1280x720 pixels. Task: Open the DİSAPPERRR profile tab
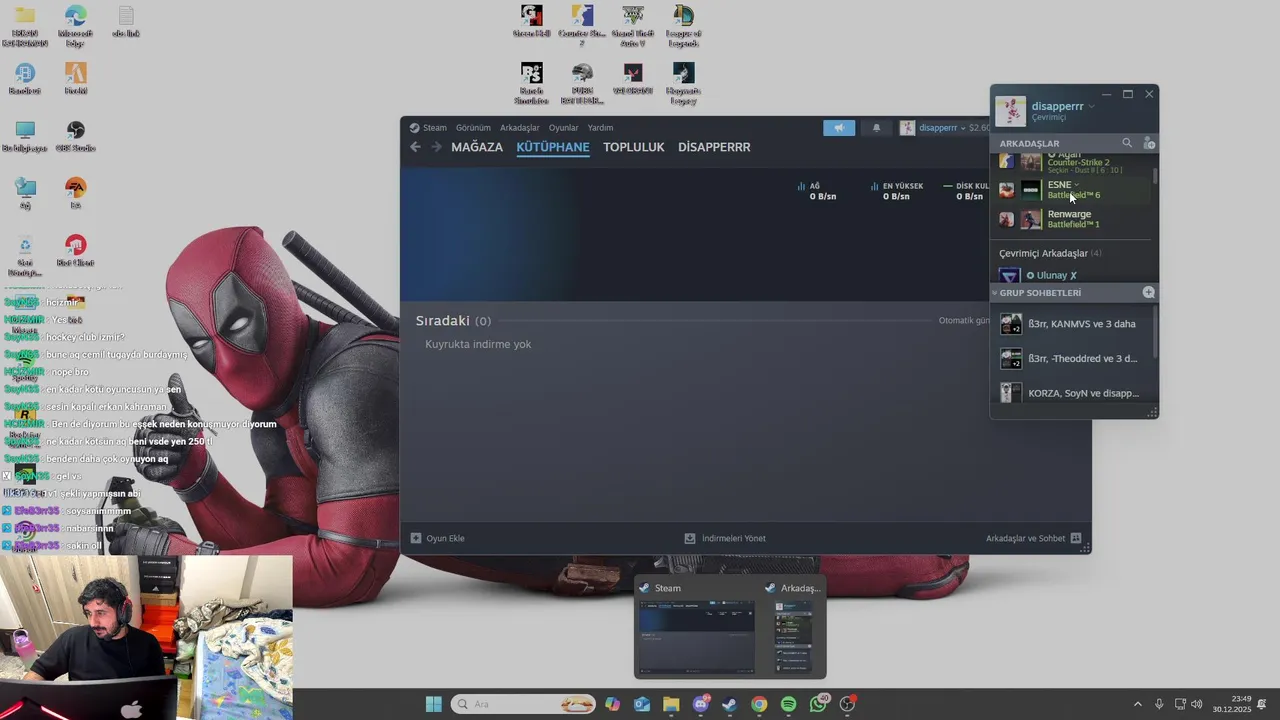pyautogui.click(x=714, y=147)
